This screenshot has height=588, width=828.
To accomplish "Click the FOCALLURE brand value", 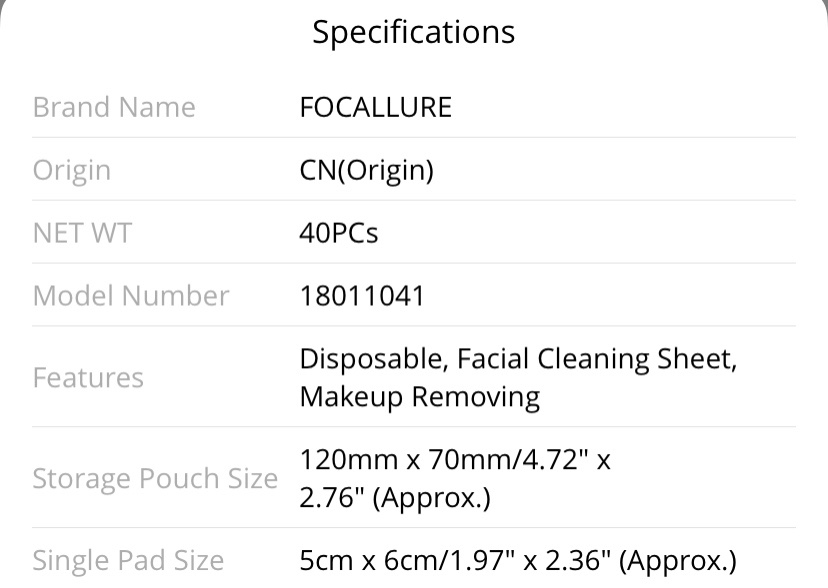I will (x=375, y=107).
